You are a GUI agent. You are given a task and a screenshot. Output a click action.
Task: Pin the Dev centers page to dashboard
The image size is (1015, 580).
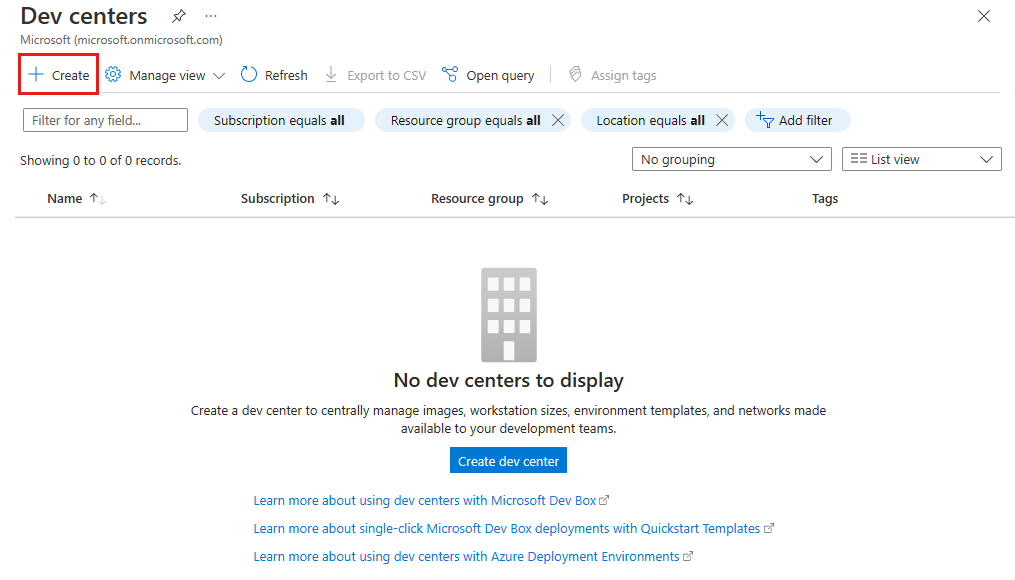pos(178,16)
